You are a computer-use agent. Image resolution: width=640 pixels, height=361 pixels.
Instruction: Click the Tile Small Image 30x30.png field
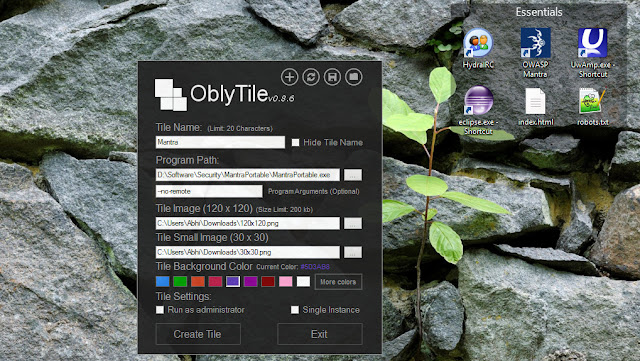[247, 252]
